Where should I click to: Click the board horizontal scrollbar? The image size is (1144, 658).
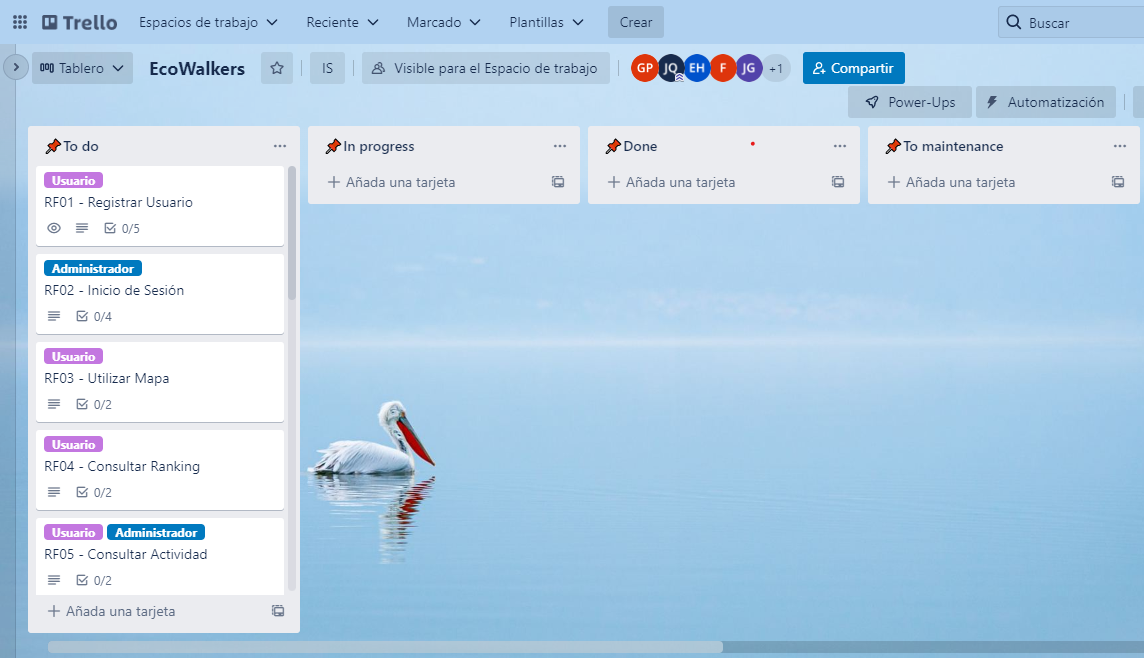(385, 647)
